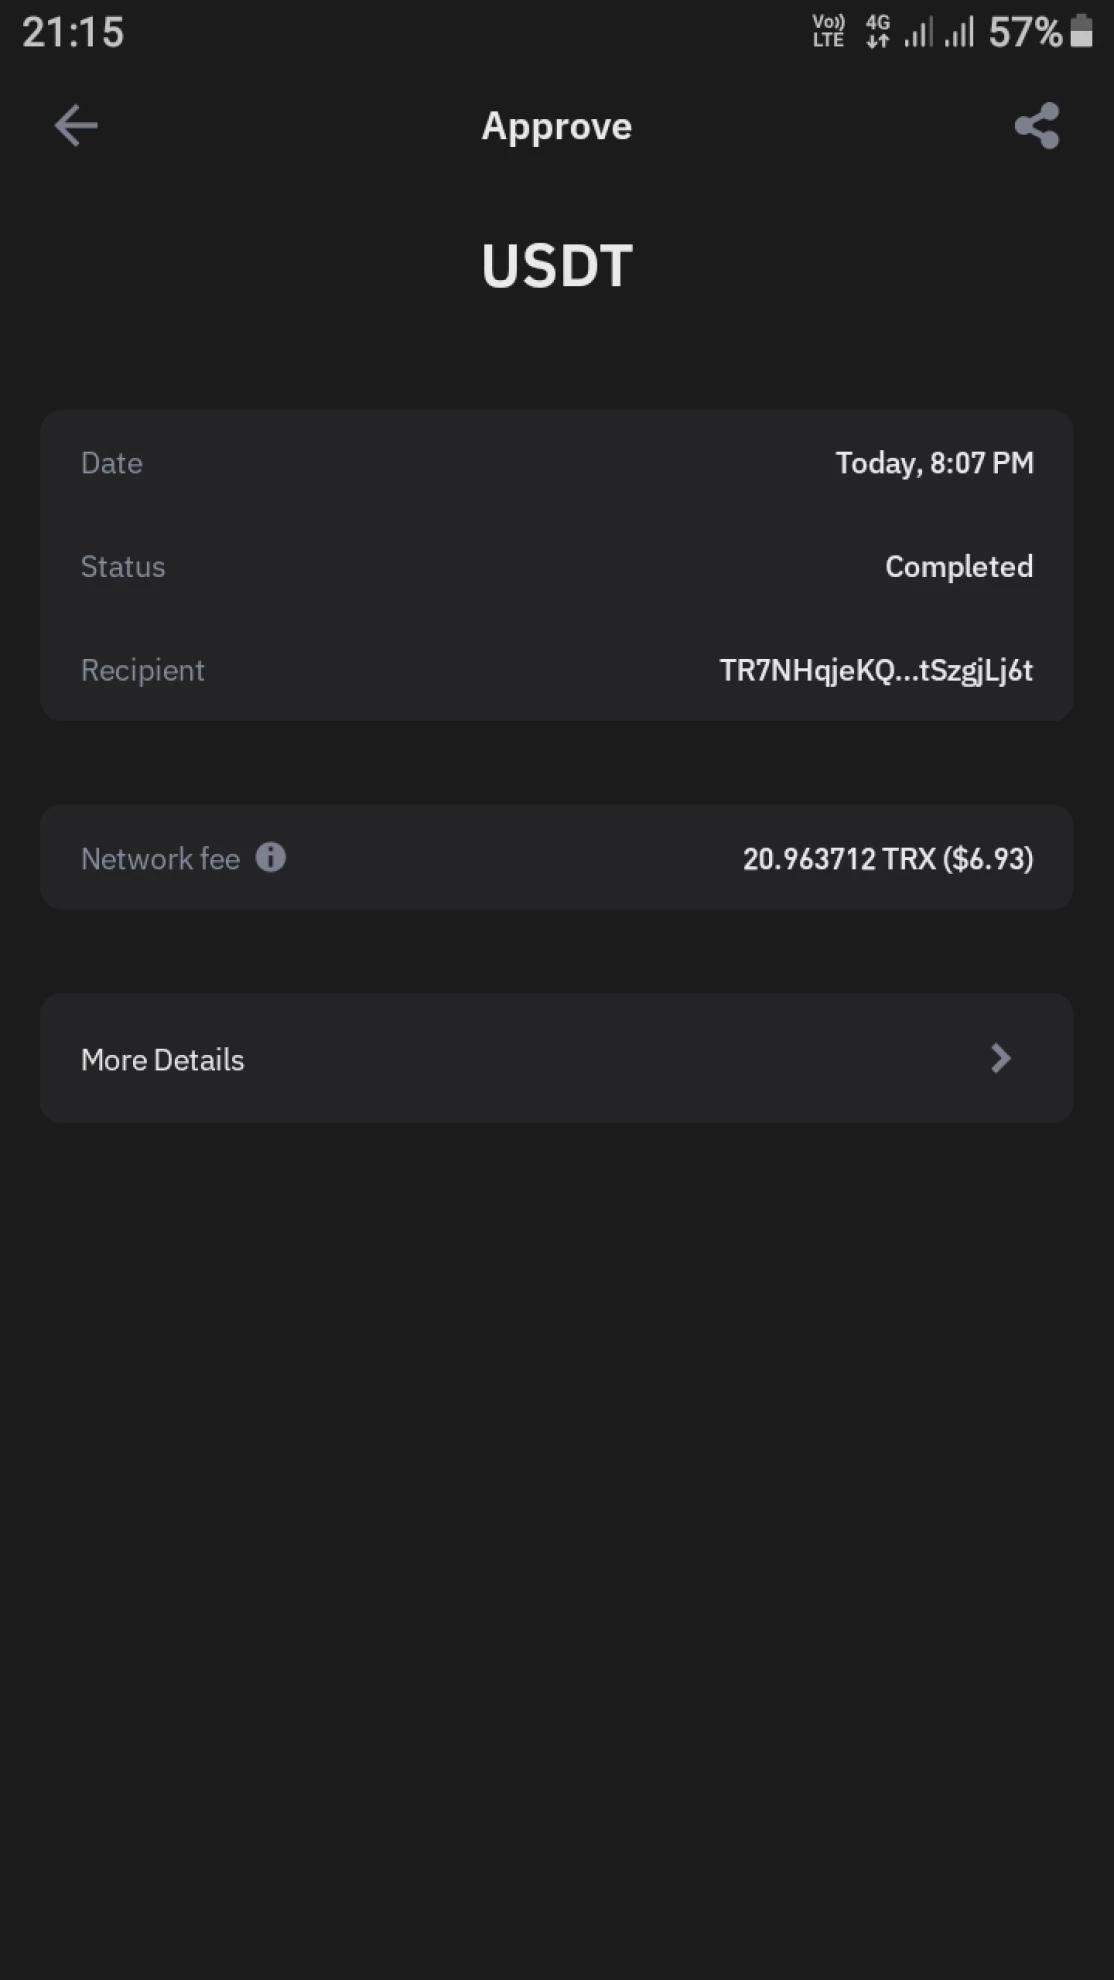Tap the VoLTE status bar icon
Viewport: 1114px width, 1980px height.
(828, 31)
